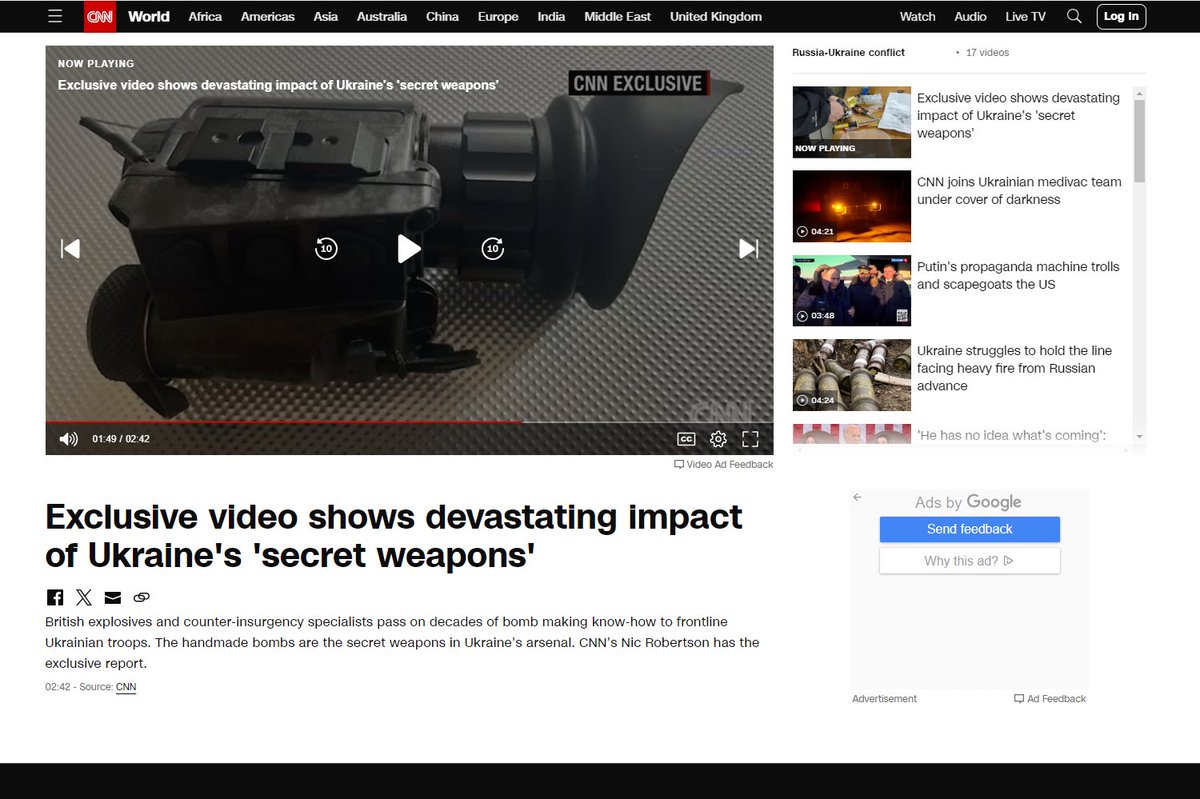
Task: Open the India section
Action: coord(551,16)
